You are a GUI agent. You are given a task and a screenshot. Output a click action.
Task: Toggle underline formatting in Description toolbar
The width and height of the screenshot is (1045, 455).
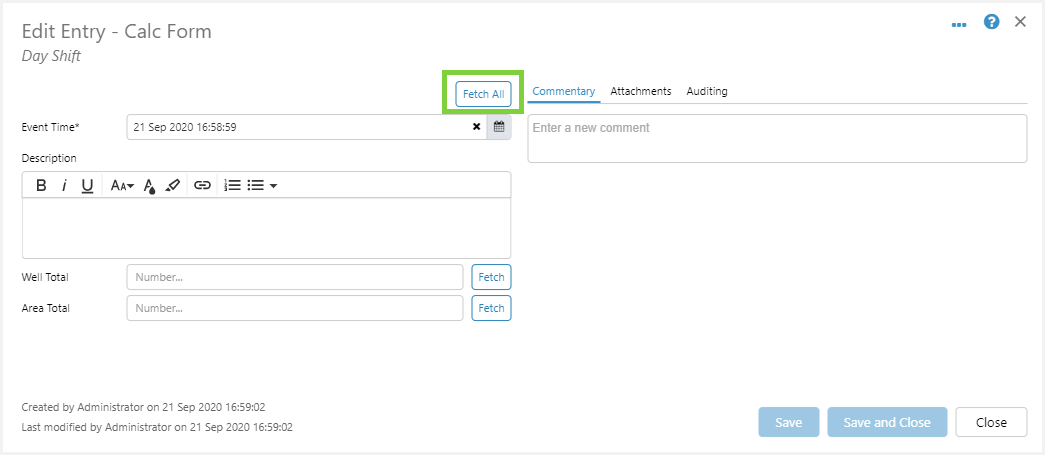(87, 185)
